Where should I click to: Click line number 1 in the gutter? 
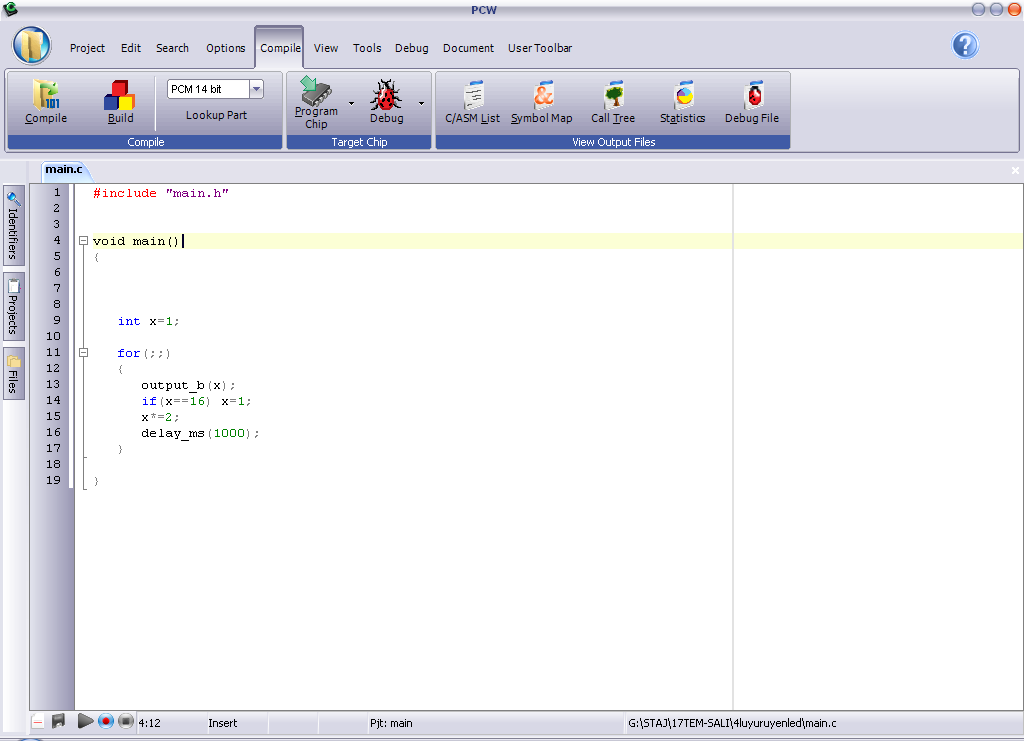click(x=57, y=193)
